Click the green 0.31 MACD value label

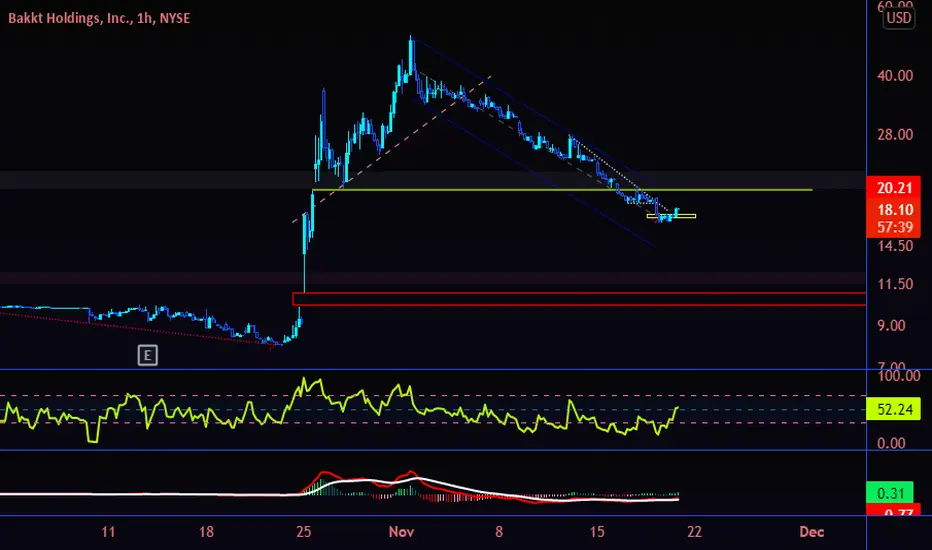pos(890,493)
